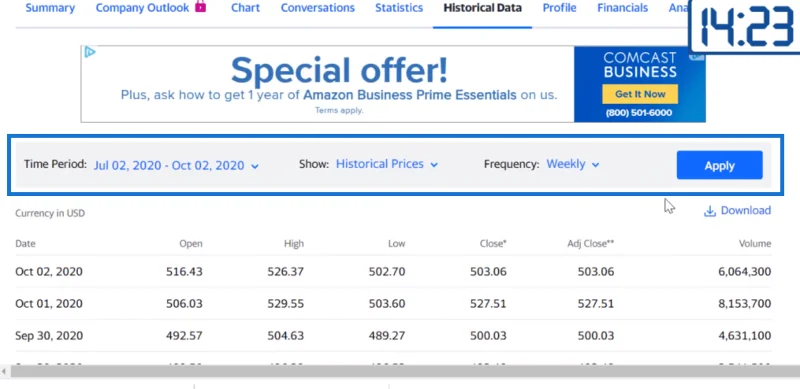The image size is (800, 389).
Task: Expand the Time Period date range dropdown
Action: (x=176, y=165)
